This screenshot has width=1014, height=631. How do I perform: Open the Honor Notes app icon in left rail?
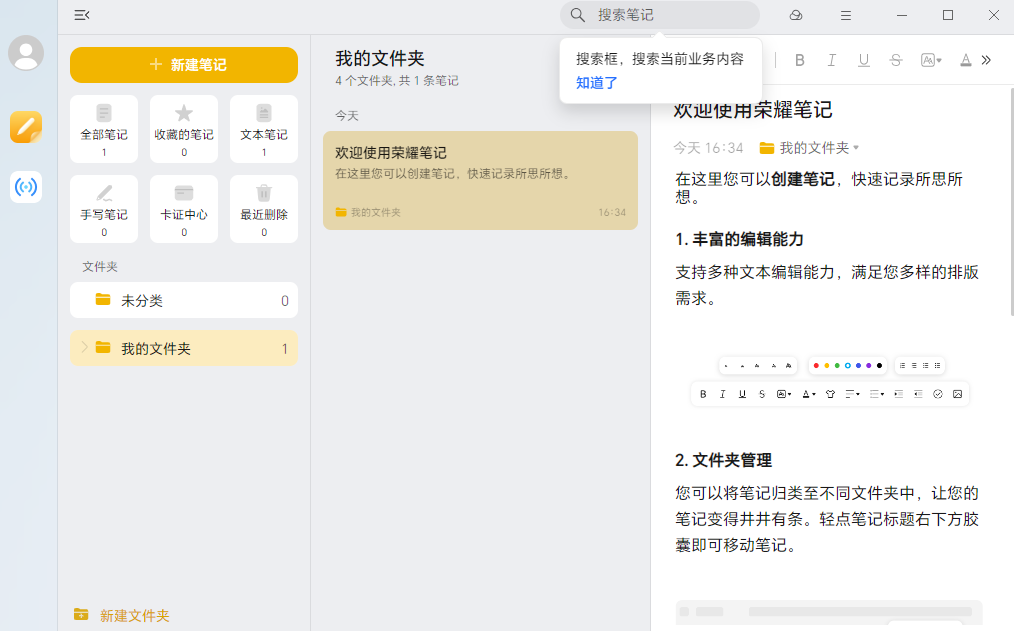tap(26, 127)
